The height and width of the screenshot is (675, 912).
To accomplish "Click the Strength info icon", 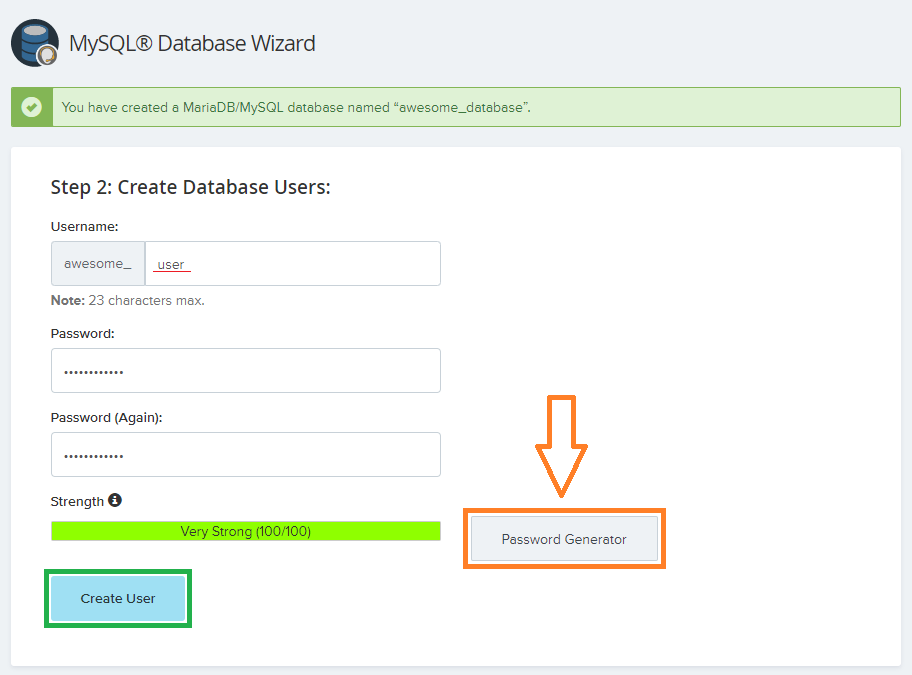I will [x=115, y=500].
